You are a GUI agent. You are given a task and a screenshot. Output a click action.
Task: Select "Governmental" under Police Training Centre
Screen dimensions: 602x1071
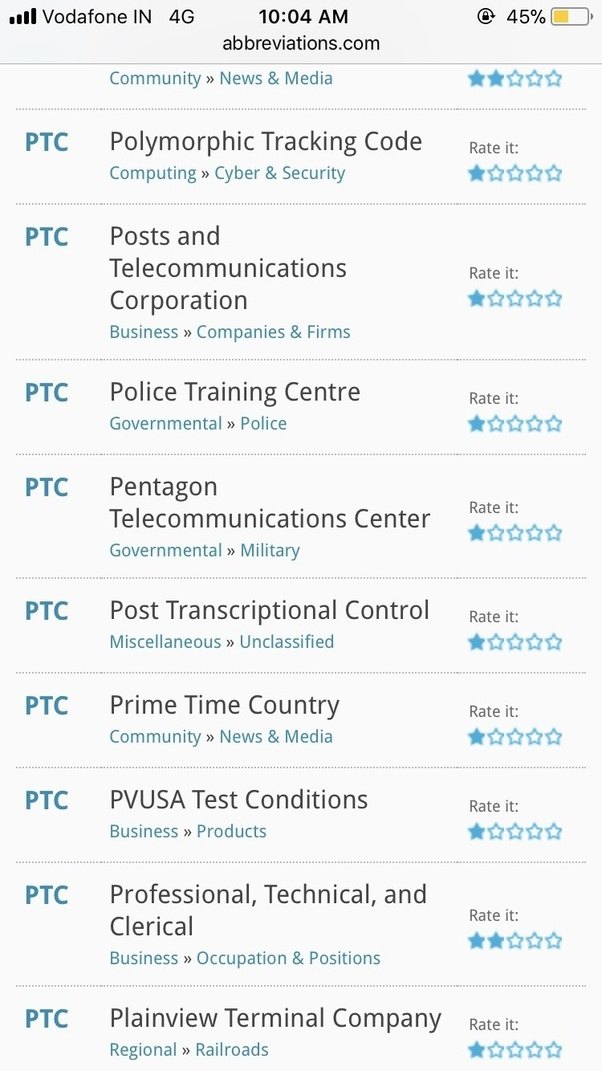(x=166, y=423)
